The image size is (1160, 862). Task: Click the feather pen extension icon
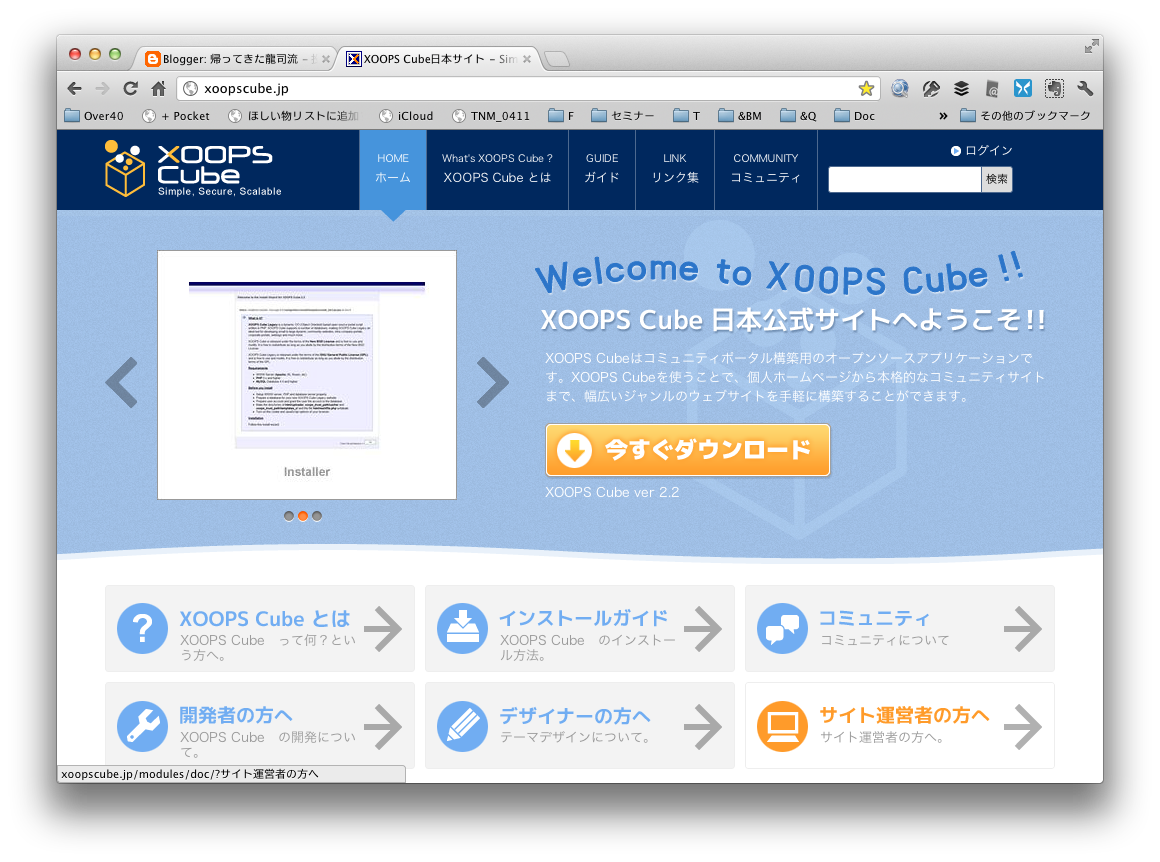point(931,89)
